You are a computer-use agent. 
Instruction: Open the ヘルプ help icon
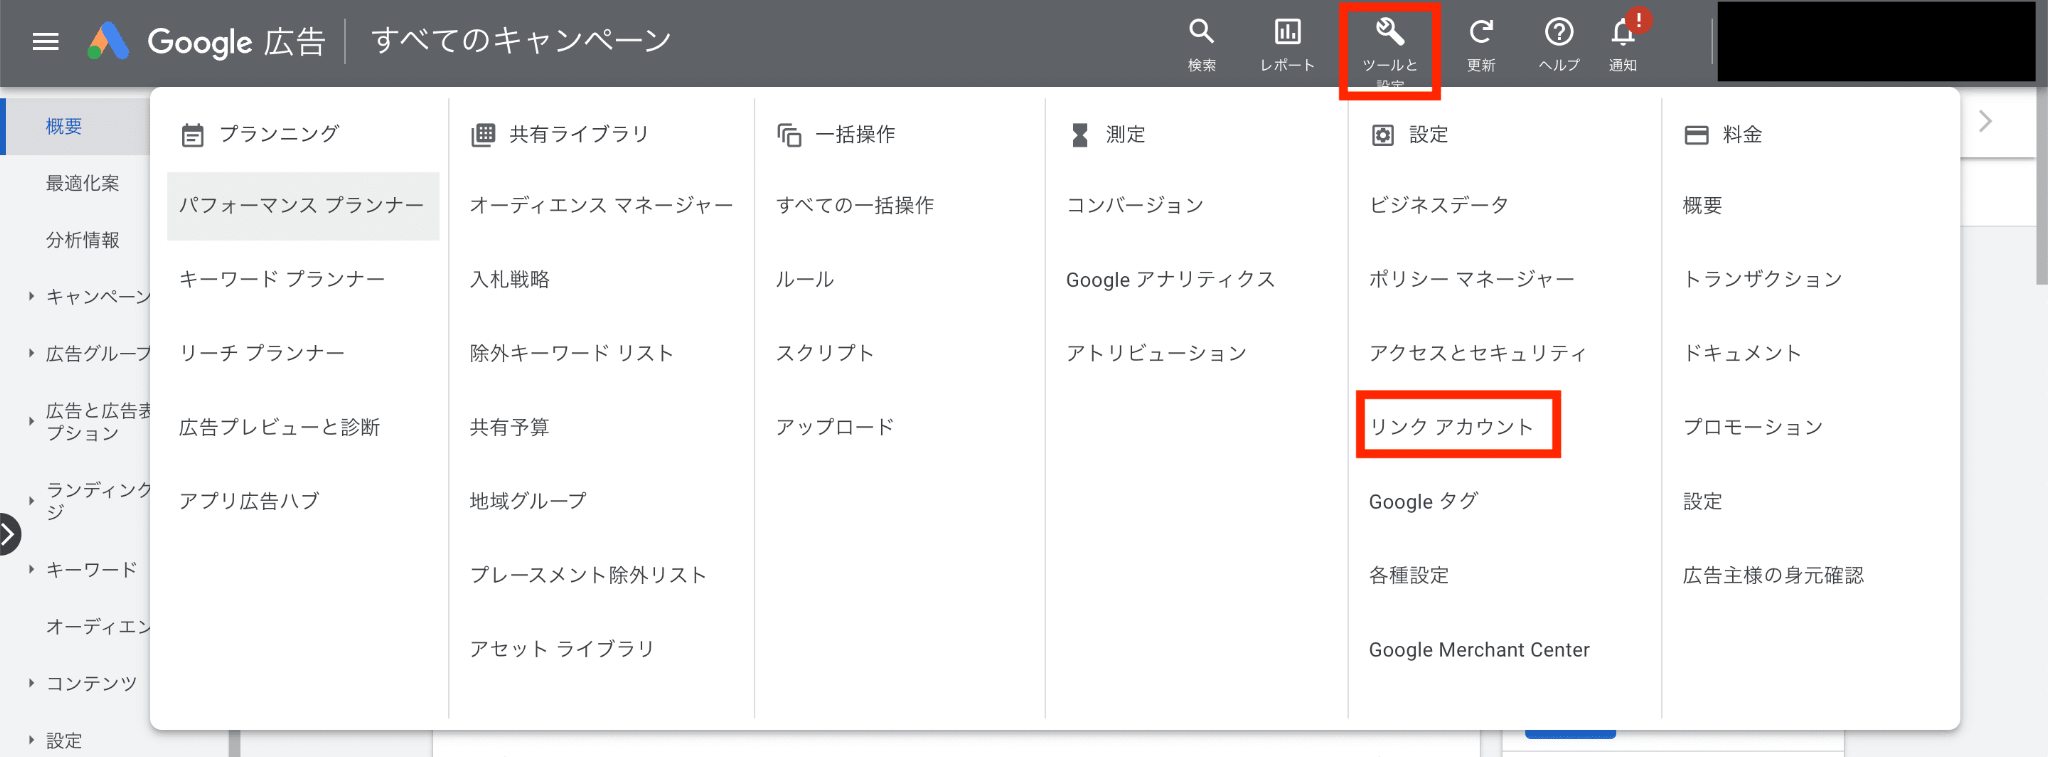(x=1559, y=32)
